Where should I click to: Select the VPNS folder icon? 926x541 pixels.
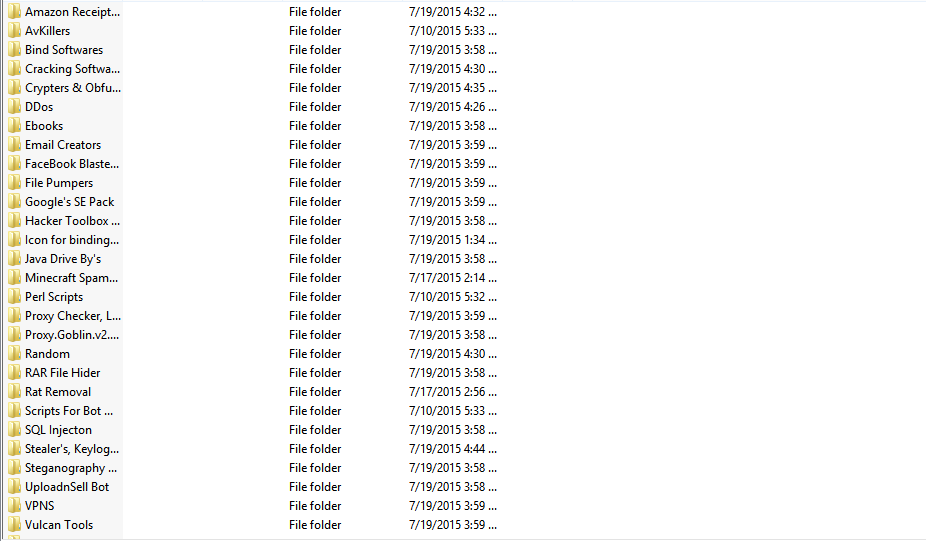[x=14, y=506]
